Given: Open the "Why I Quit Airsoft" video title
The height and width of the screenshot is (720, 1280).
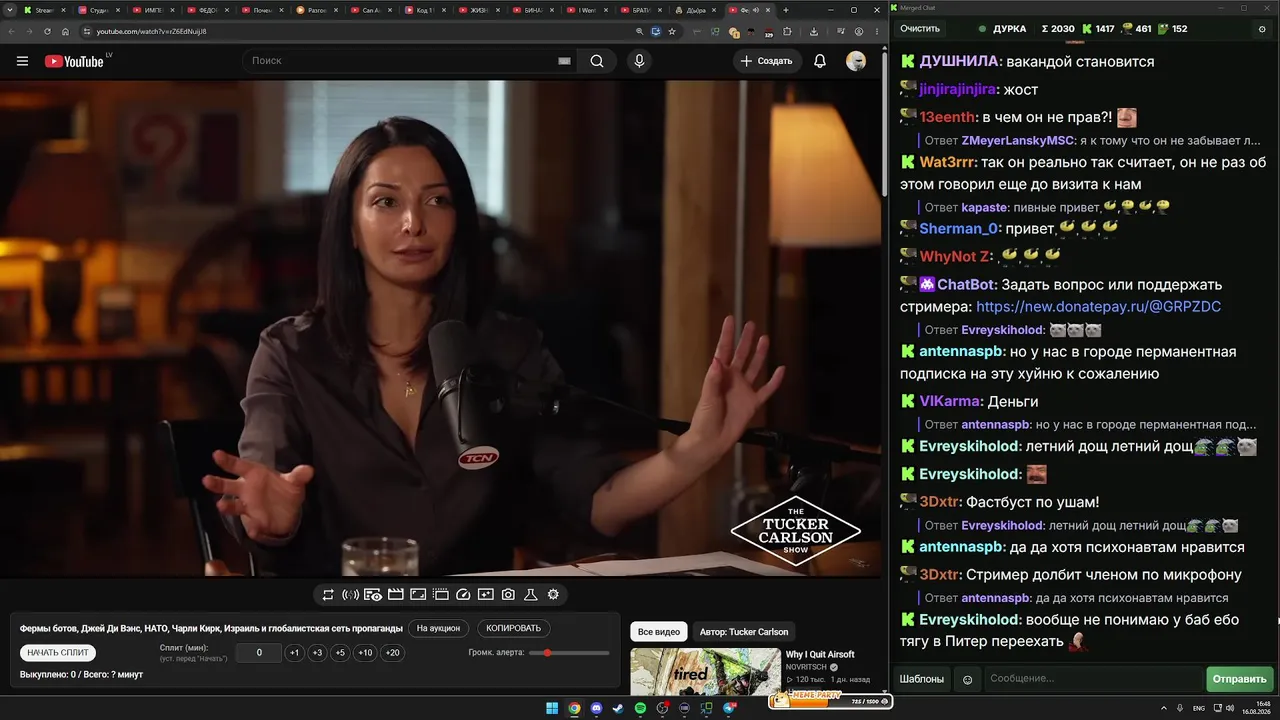Looking at the screenshot, I should pyautogui.click(x=820, y=655).
